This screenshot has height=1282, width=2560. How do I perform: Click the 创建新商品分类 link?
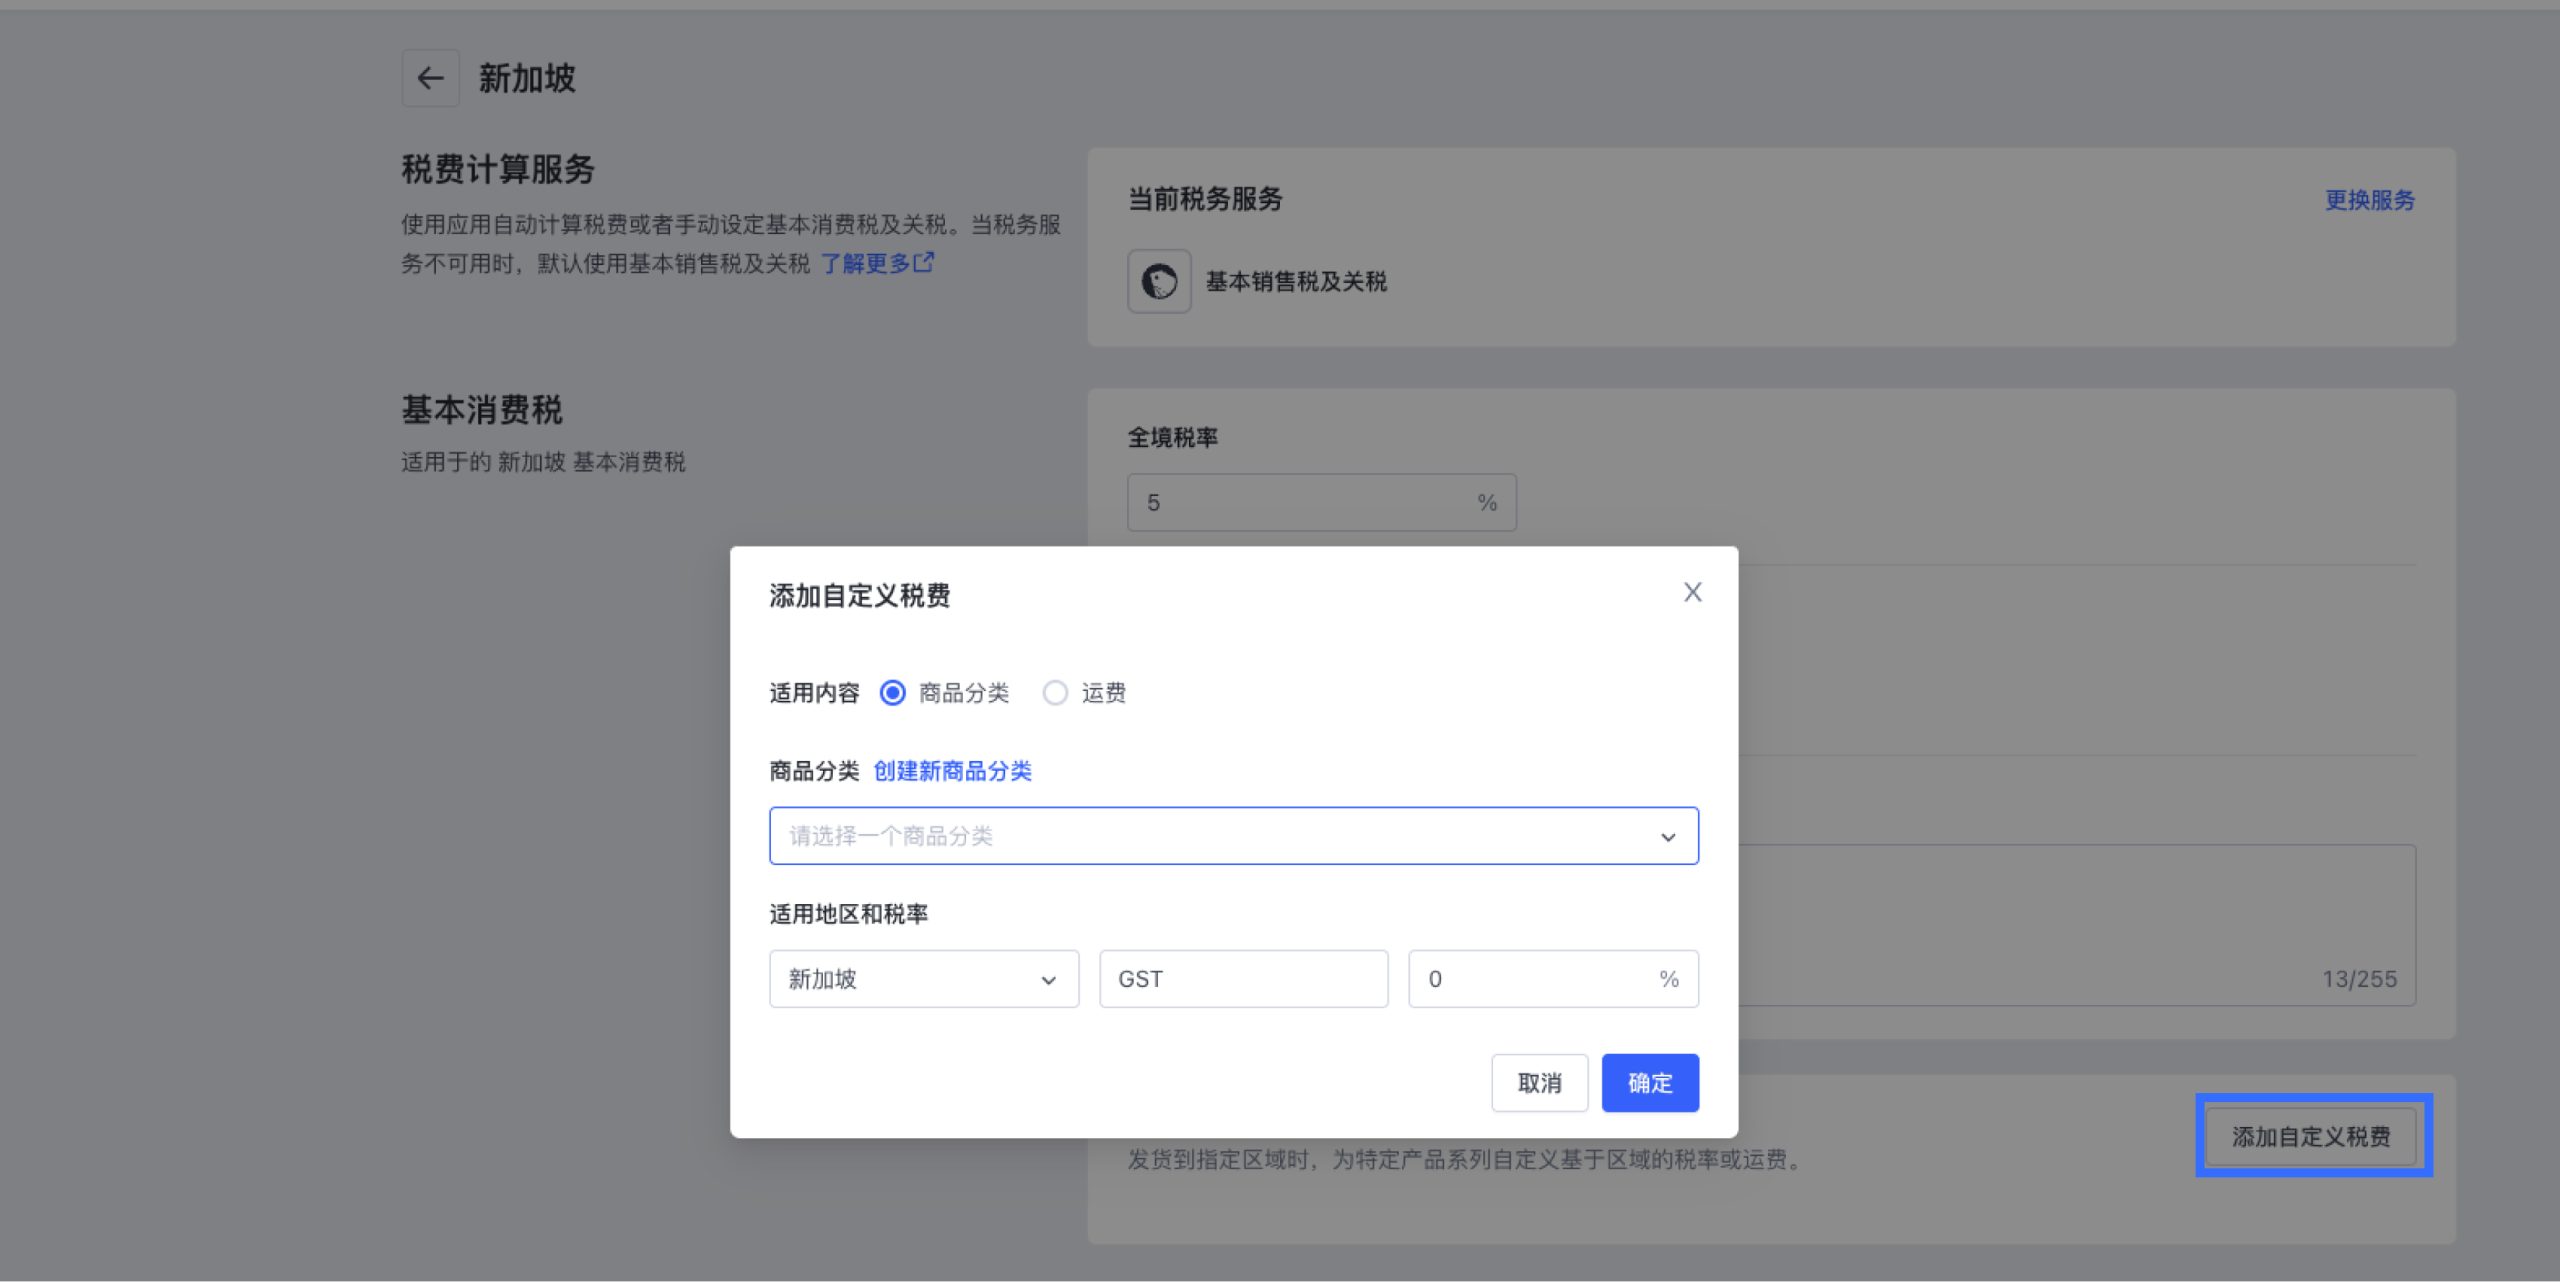pyautogui.click(x=952, y=771)
